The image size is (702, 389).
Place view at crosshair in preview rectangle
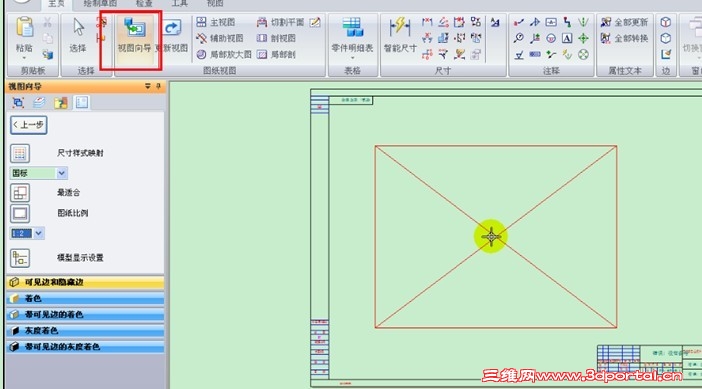click(491, 236)
